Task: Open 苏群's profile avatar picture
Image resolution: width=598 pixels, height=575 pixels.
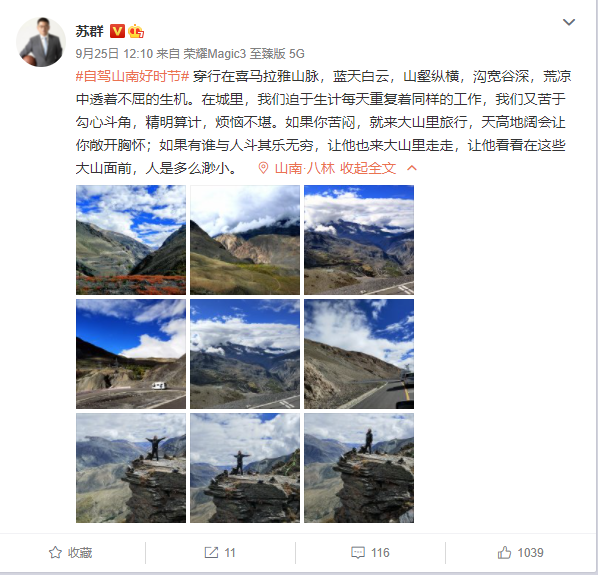Action: coord(41,42)
